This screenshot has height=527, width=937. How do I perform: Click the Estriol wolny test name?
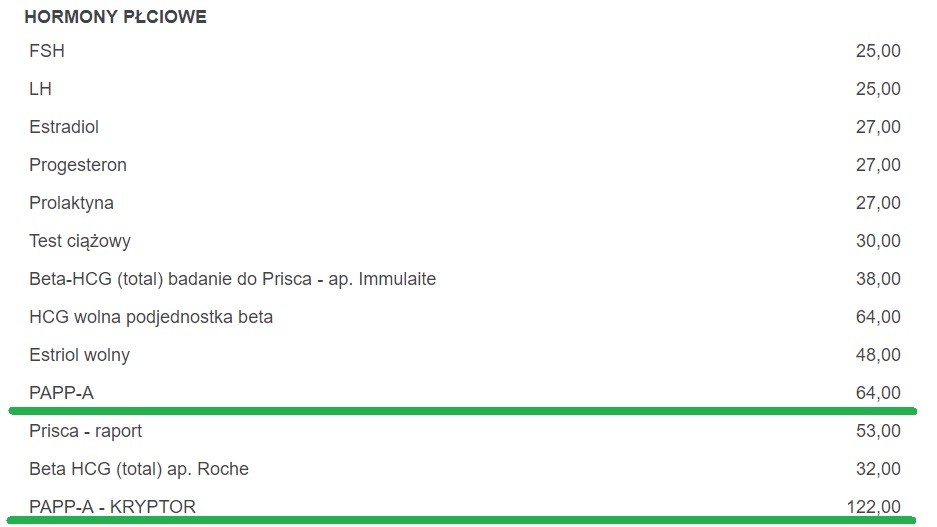(80, 355)
